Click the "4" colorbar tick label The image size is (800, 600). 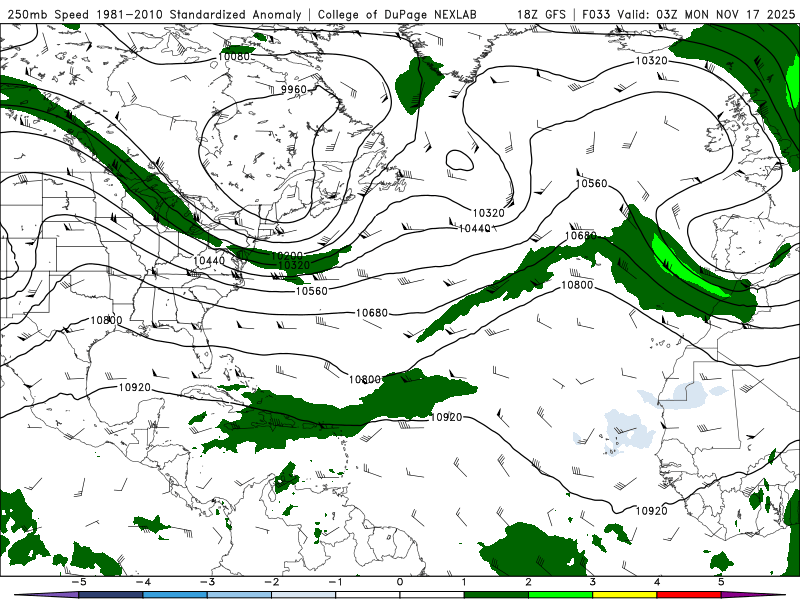(x=657, y=582)
